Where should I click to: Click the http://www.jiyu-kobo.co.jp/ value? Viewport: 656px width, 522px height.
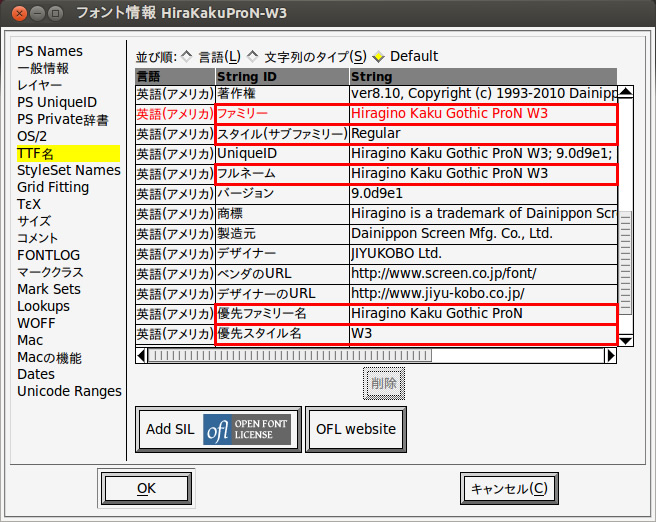pyautogui.click(x=438, y=294)
